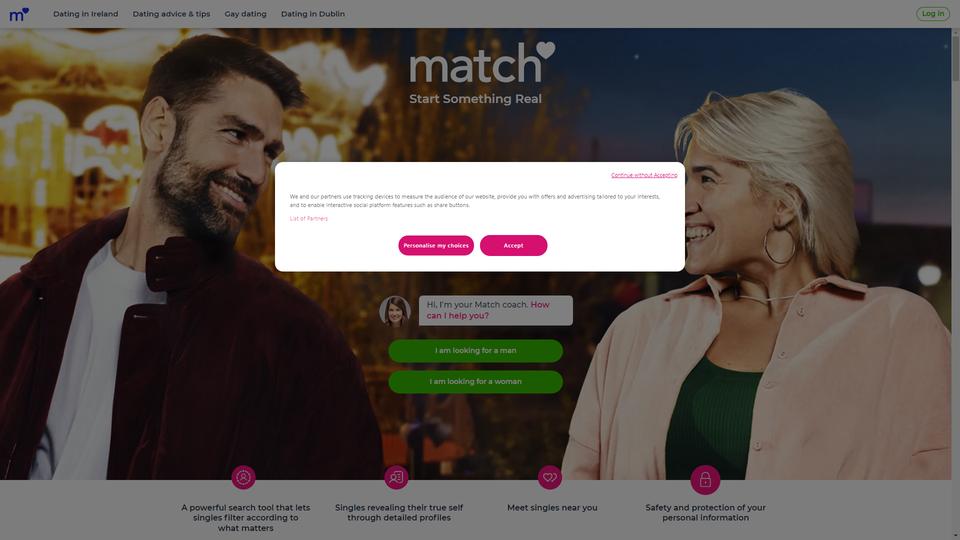The width and height of the screenshot is (960, 540).
Task: Click the search tool profile icon
Action: 244,477
